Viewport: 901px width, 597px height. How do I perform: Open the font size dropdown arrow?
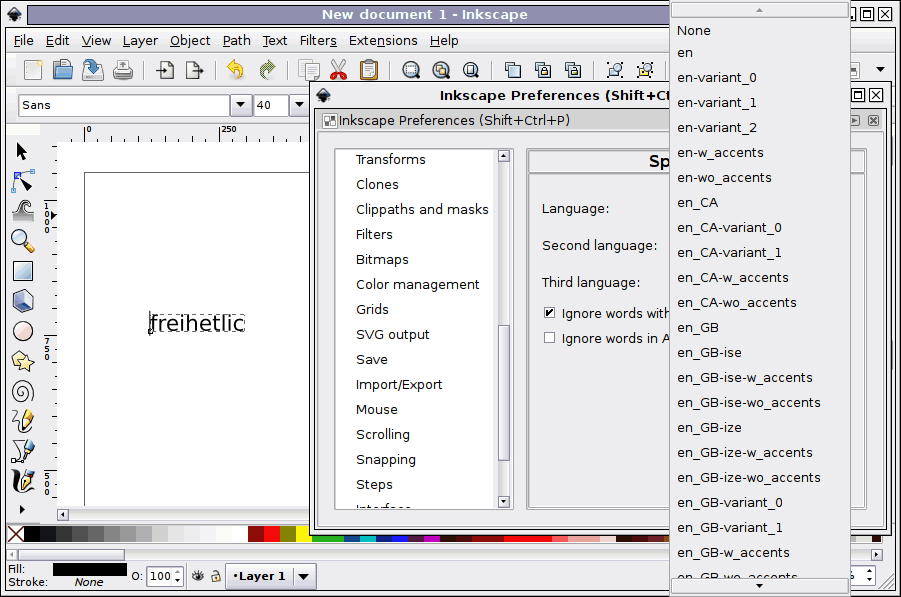point(299,105)
